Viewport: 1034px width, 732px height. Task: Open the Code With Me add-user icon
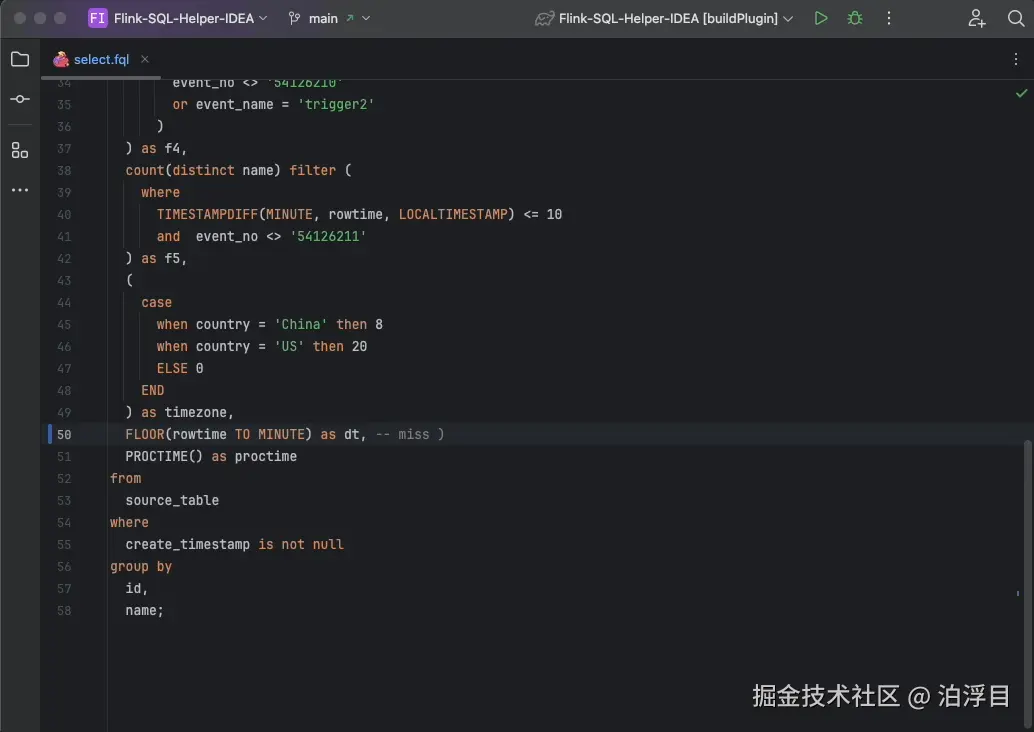pos(977,18)
